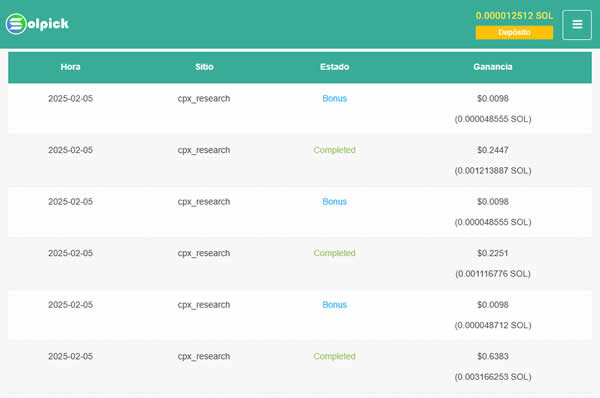Screen dimensions: 600x398
Task: Click the (0.000048712 SOL) amount
Action: tap(493, 325)
